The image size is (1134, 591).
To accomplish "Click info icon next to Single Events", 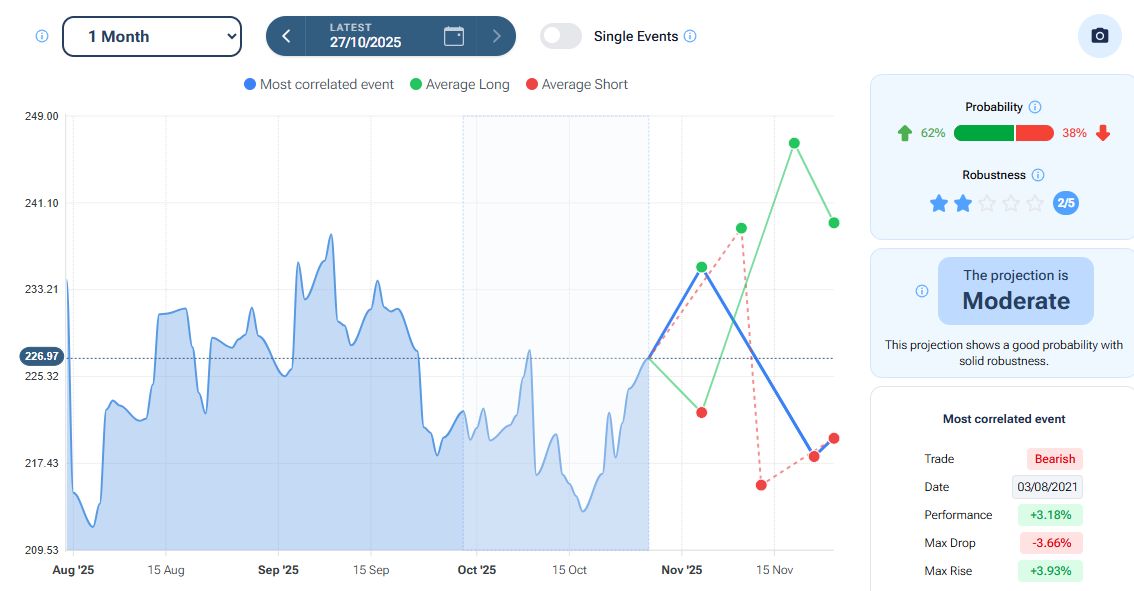I will point(690,36).
